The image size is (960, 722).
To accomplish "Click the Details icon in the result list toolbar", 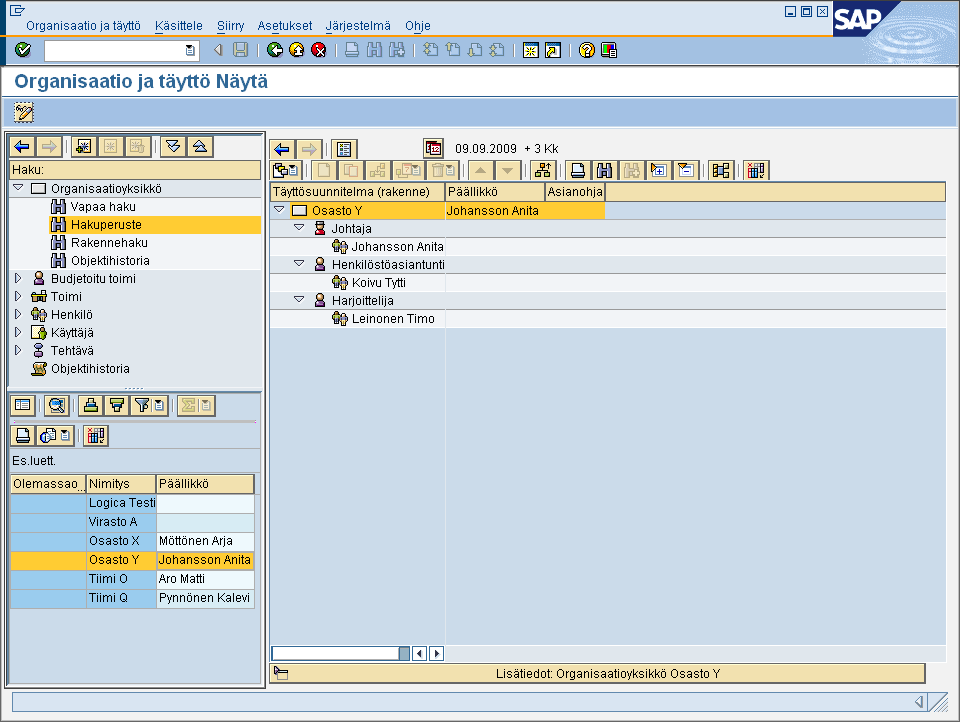I will point(23,405).
